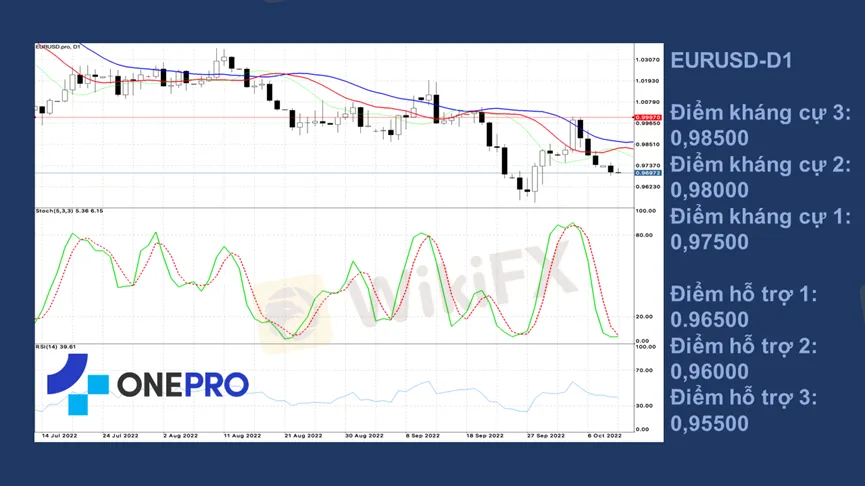Viewport: 865px width, 486px height.
Task: Click the 0,97500 resistance value
Action: [709, 242]
